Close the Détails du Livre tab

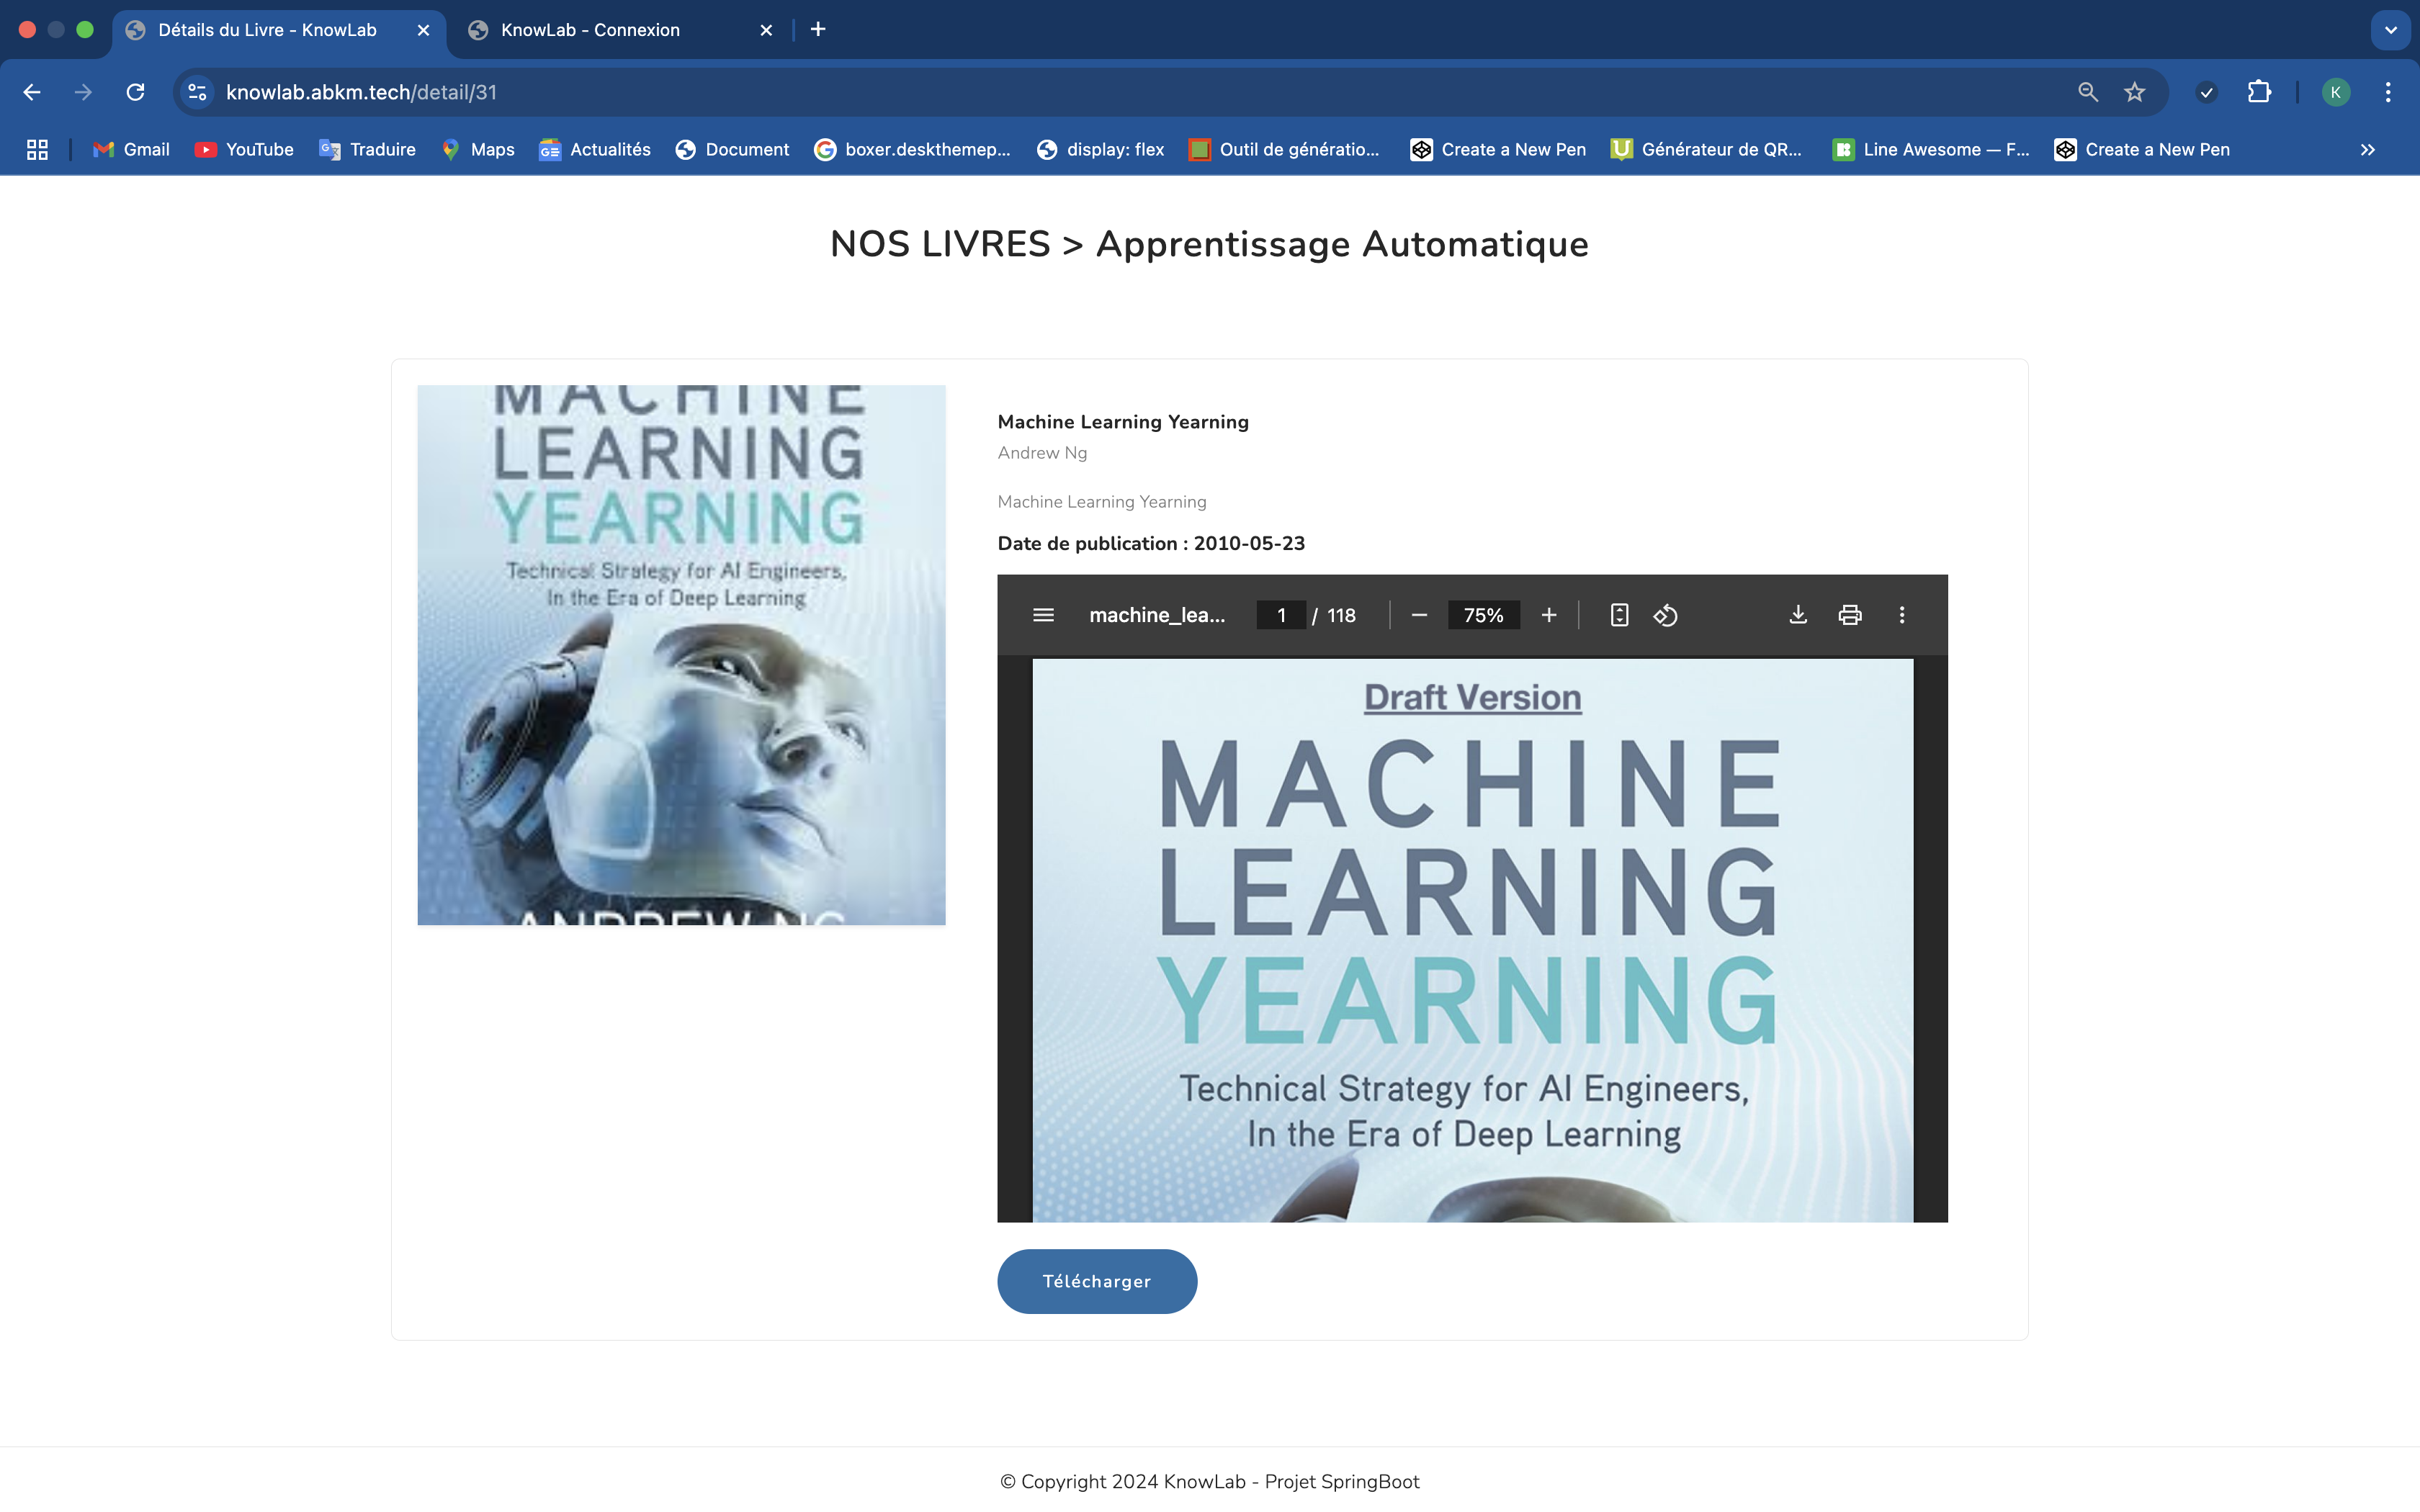tap(423, 30)
